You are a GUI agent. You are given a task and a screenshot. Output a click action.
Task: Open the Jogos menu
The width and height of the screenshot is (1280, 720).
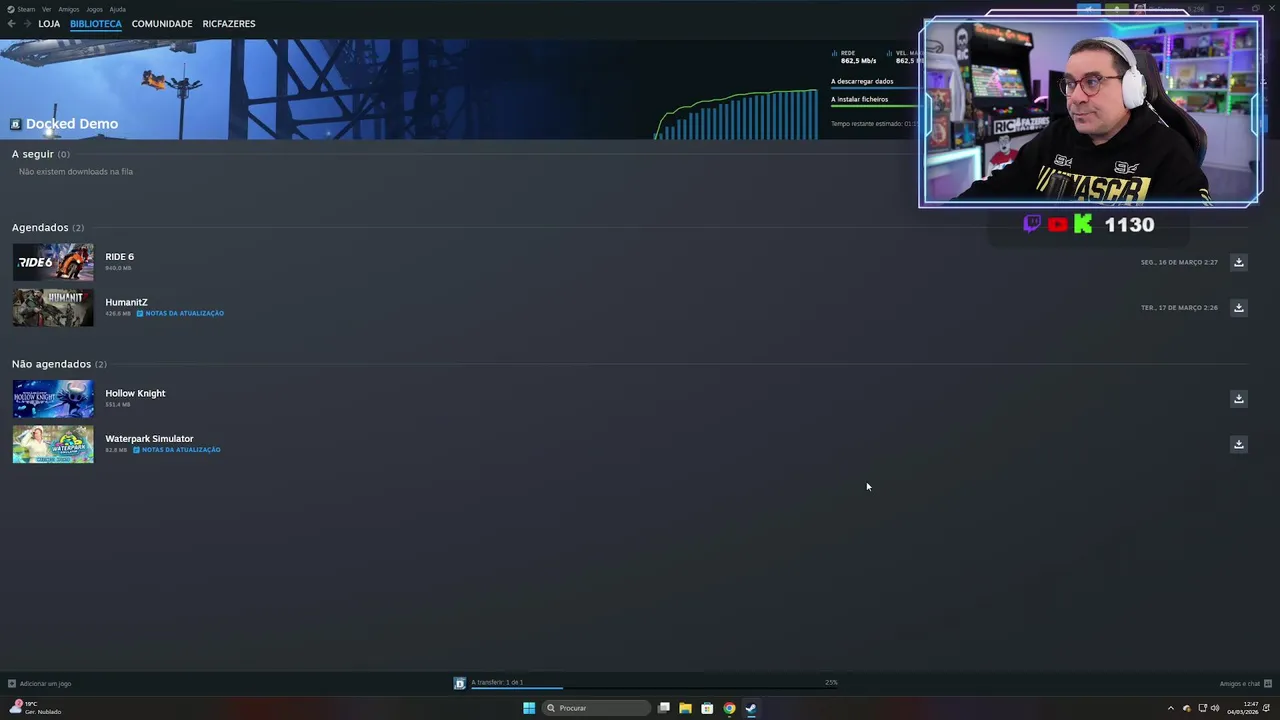[94, 9]
